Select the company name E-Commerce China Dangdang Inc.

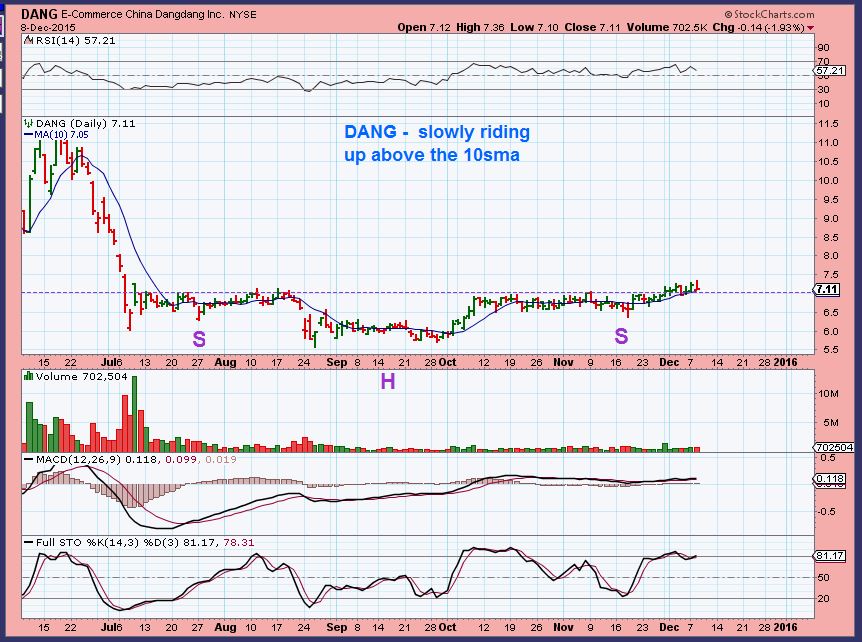pyautogui.click(x=143, y=14)
